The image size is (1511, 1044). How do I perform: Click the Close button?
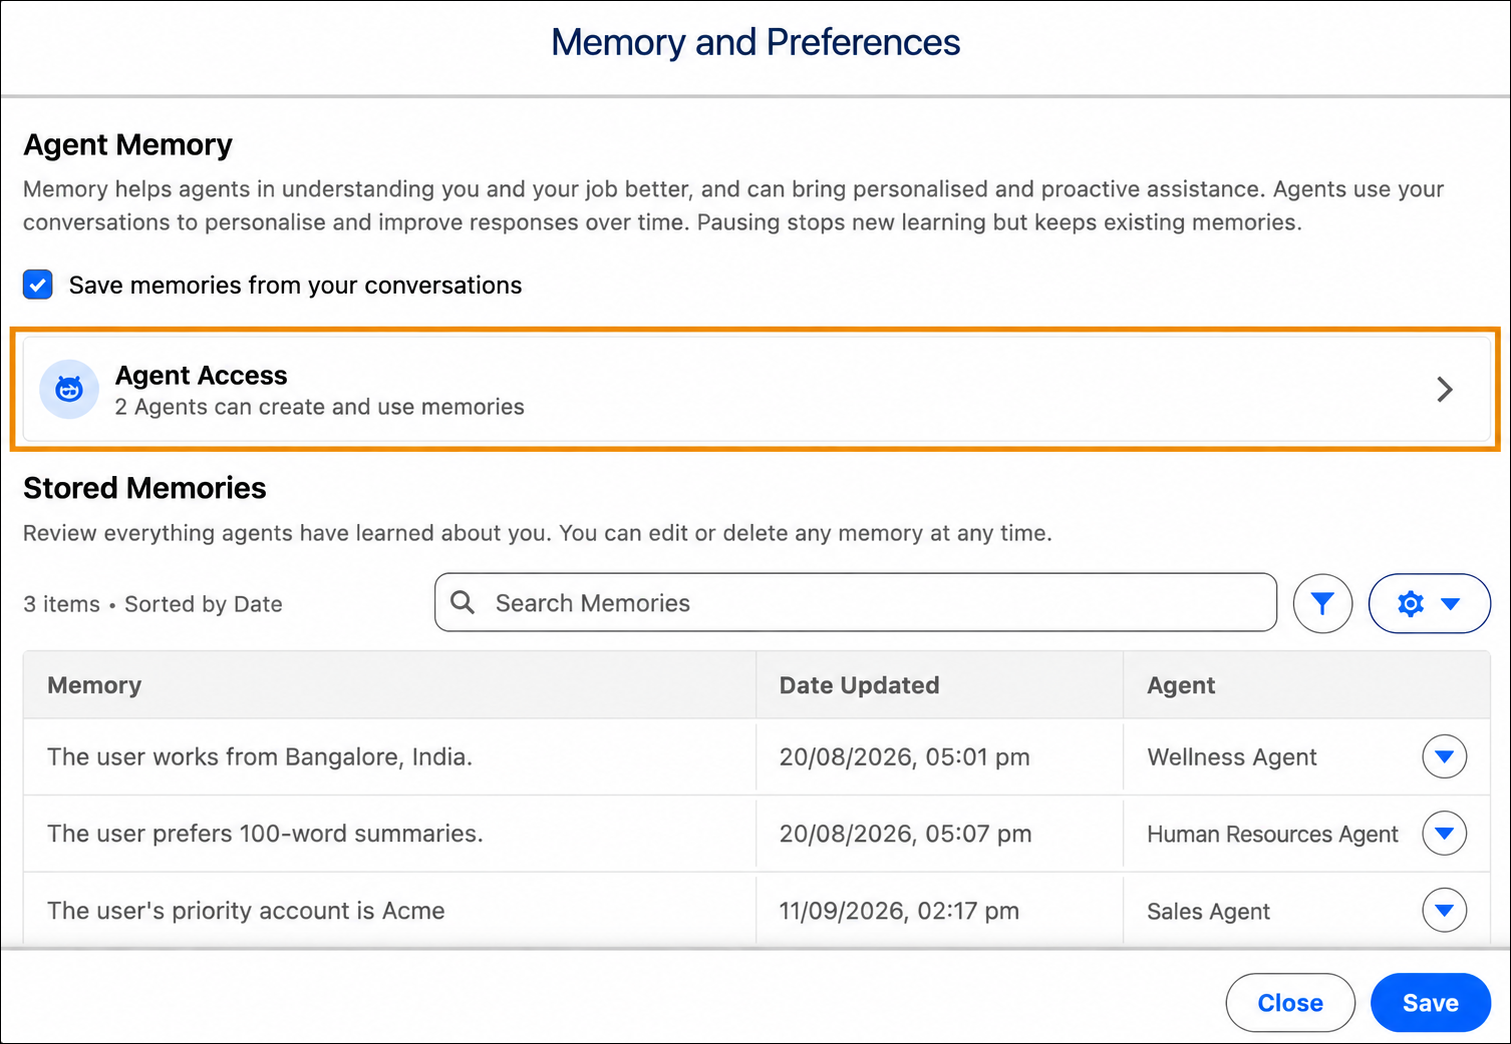[x=1290, y=1002]
